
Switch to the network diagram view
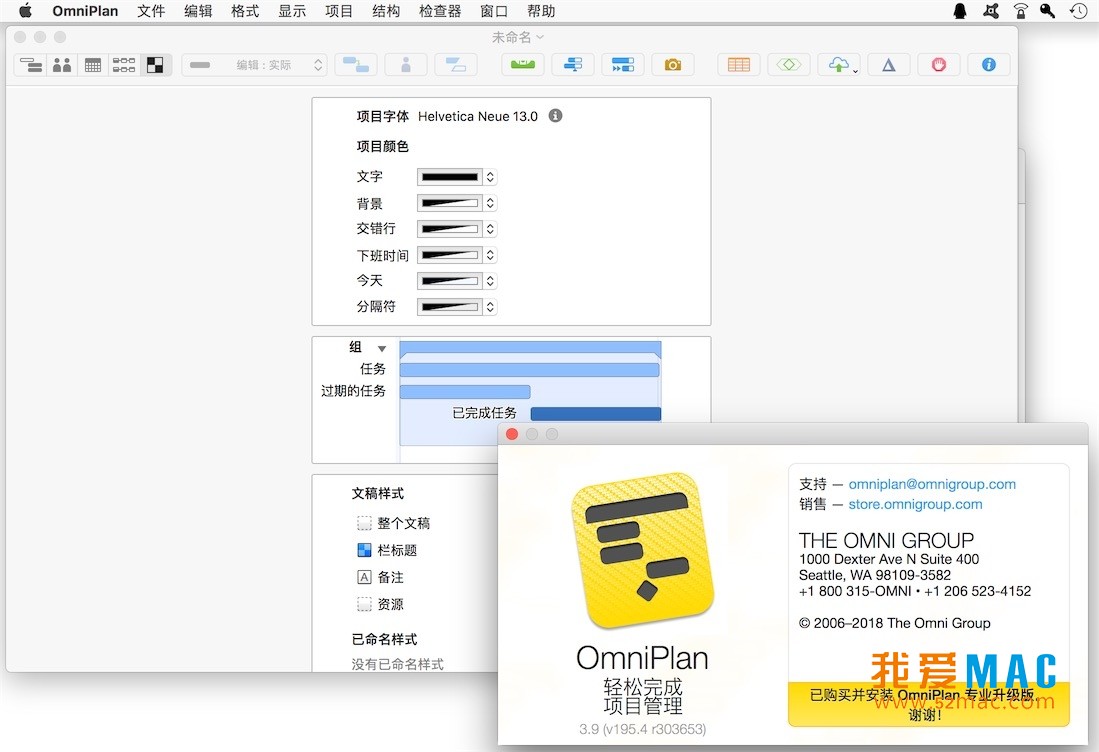pos(123,65)
